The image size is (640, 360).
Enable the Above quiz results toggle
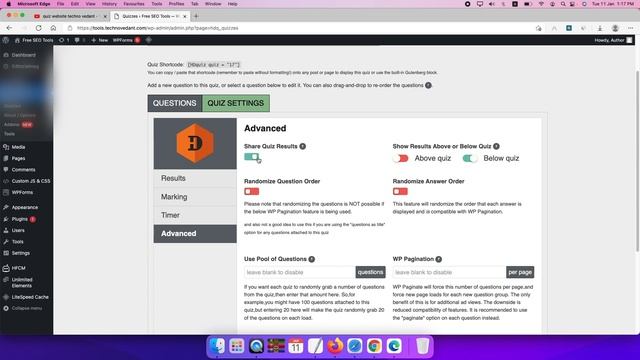400,158
